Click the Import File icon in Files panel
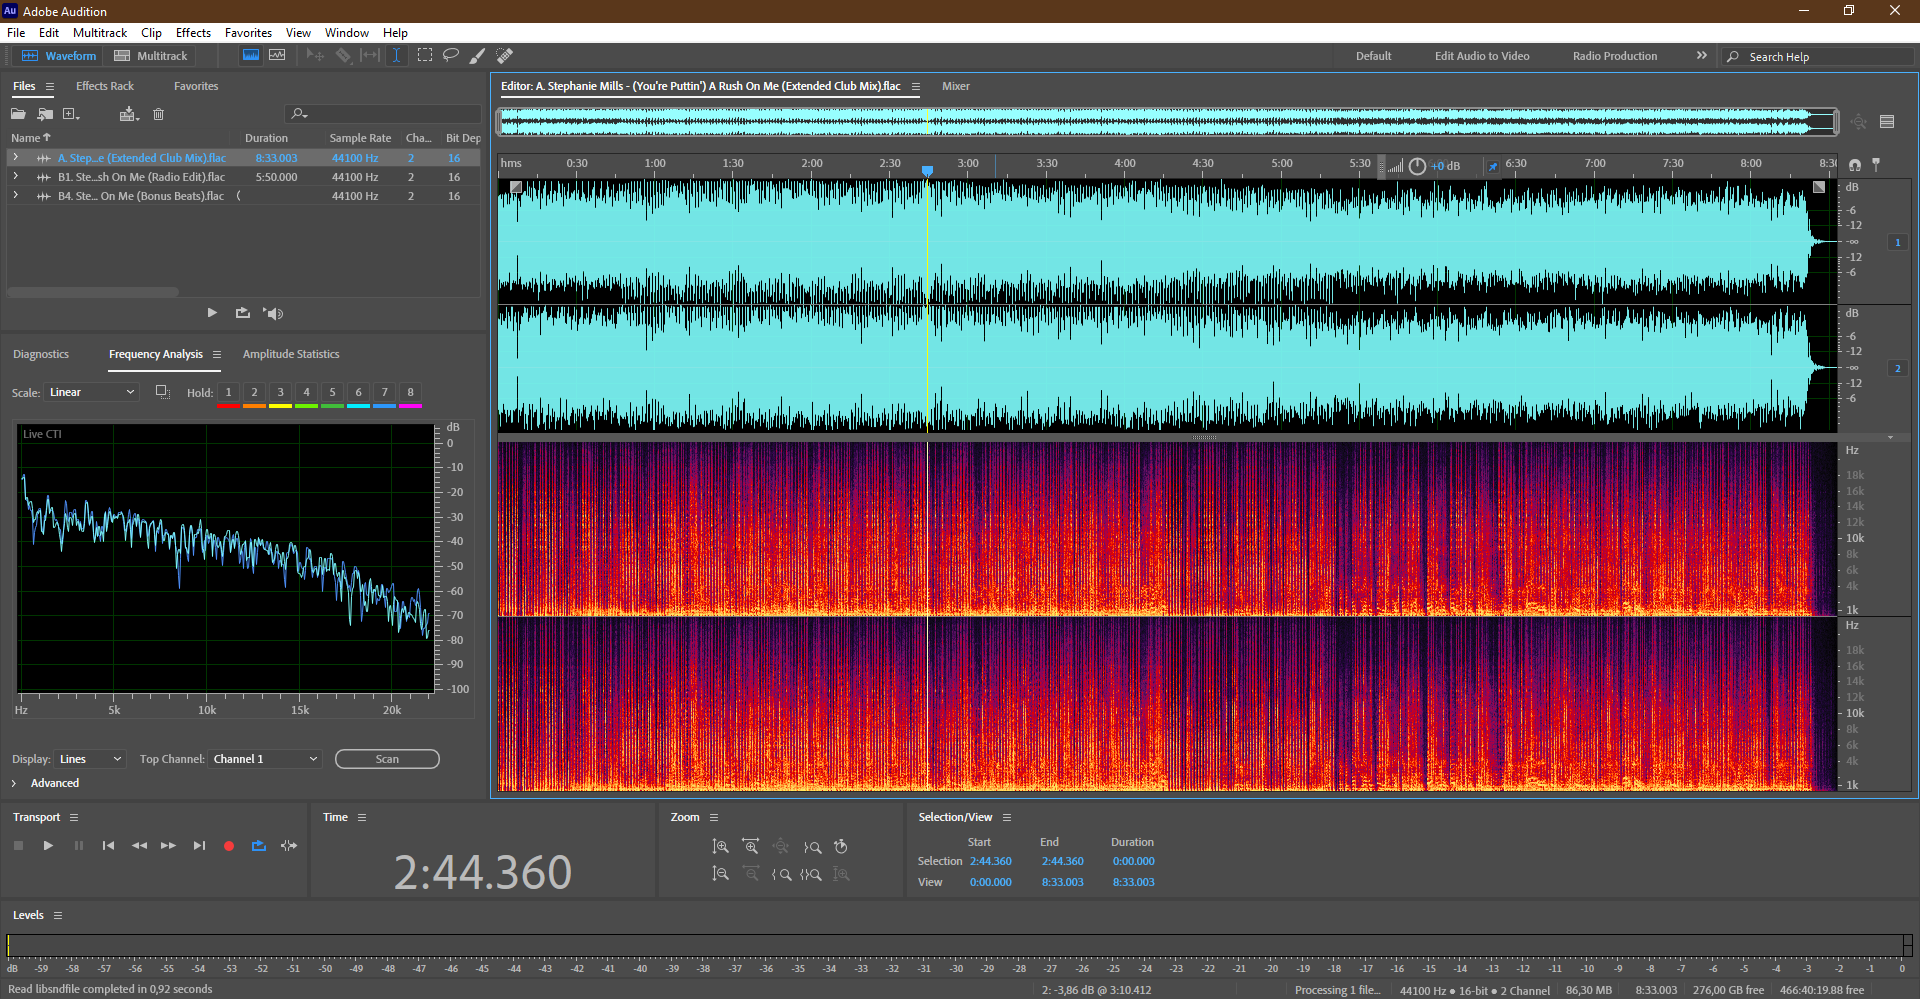The width and height of the screenshot is (1920, 999). pos(45,114)
